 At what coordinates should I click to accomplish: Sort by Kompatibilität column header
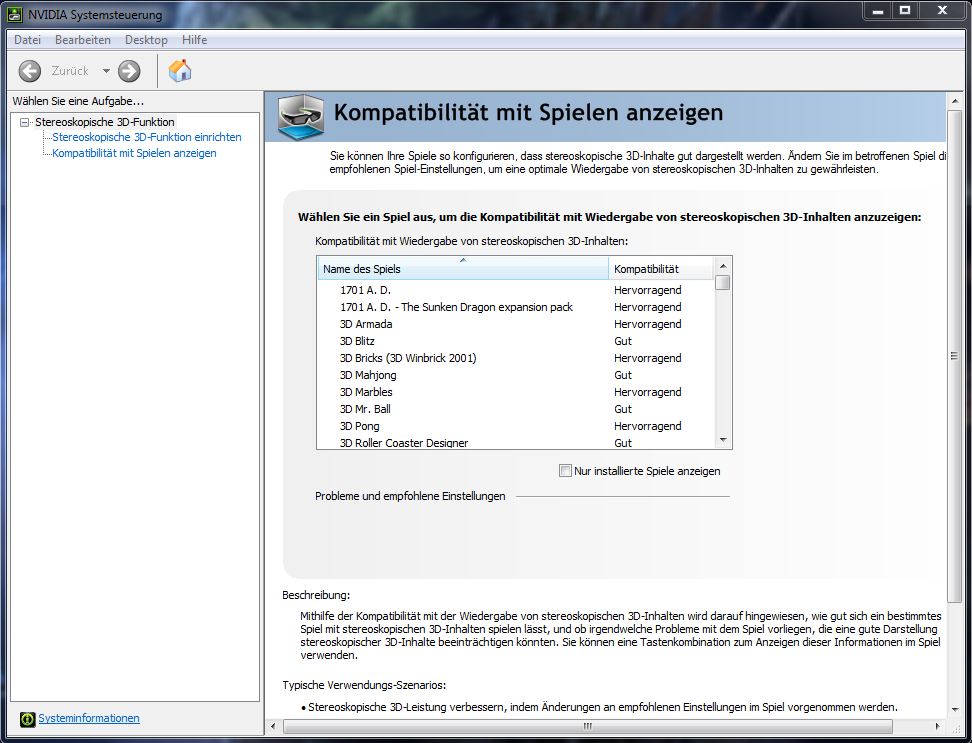coord(661,269)
